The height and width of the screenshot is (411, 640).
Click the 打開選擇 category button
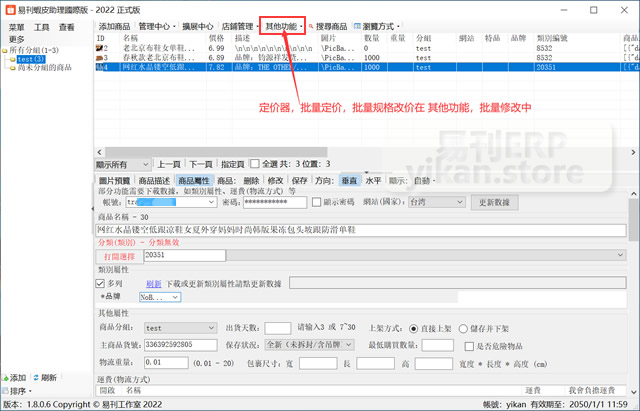tap(118, 256)
